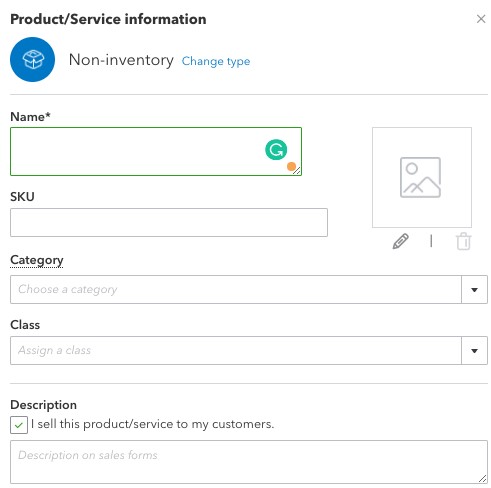Click the product image placeholder

coord(422,177)
